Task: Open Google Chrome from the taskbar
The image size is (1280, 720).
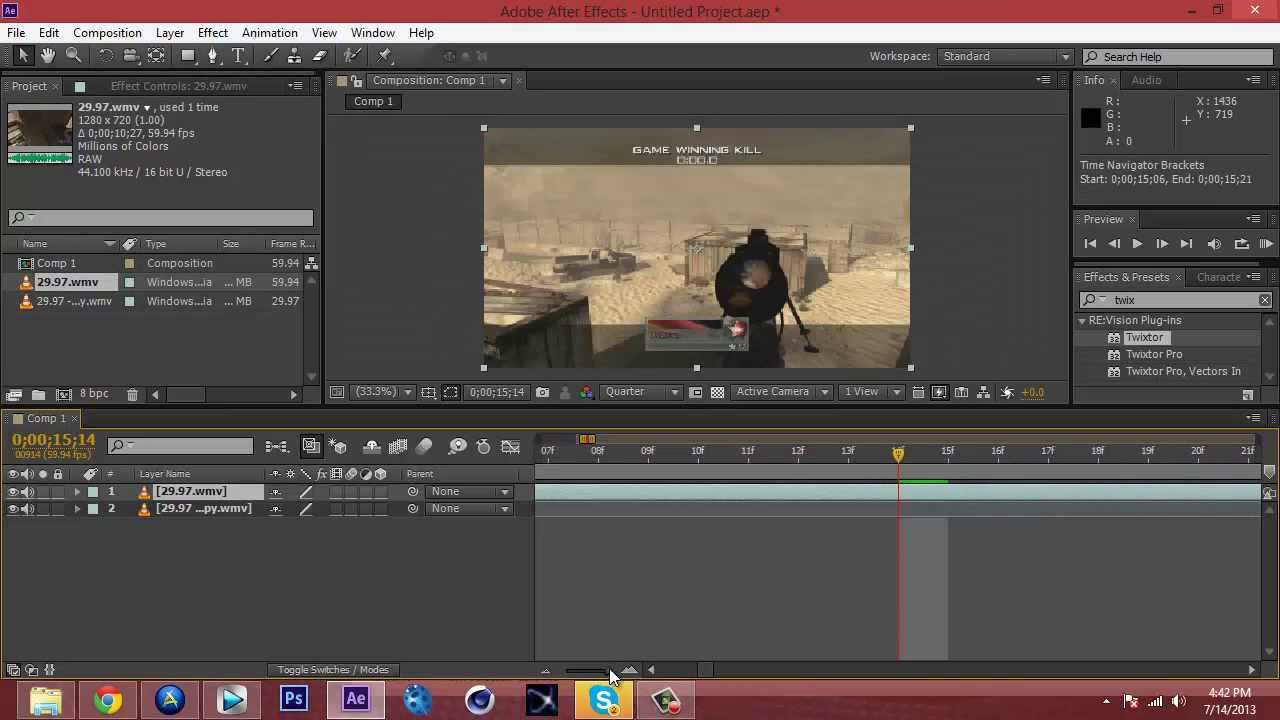Action: (x=108, y=699)
